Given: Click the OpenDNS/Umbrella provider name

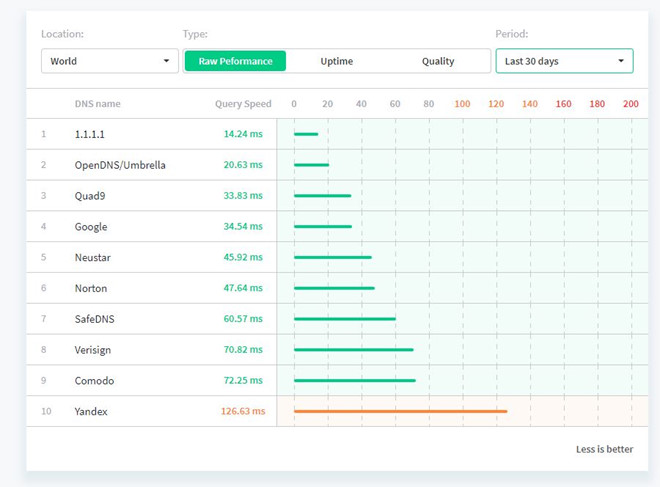Looking at the screenshot, I should coord(120,165).
